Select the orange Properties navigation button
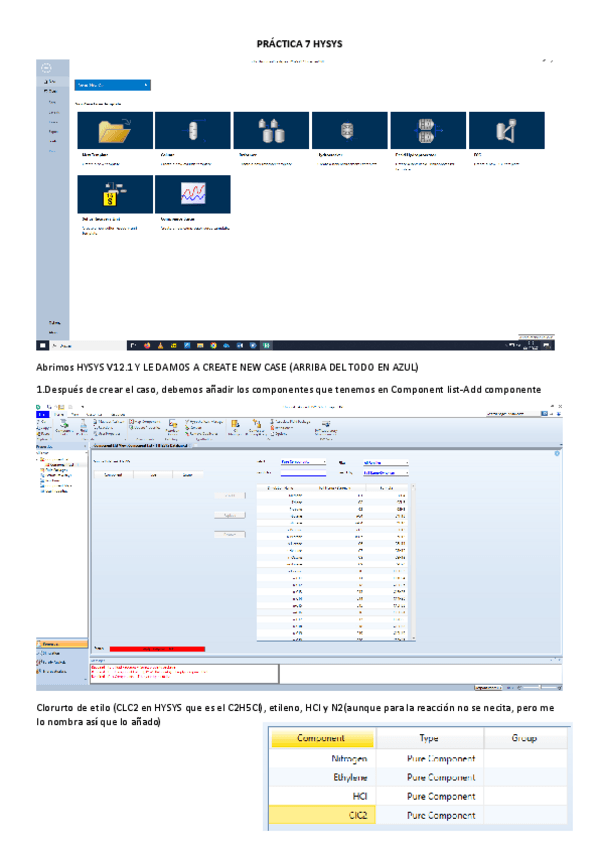The height and width of the screenshot is (848, 599). [62, 644]
